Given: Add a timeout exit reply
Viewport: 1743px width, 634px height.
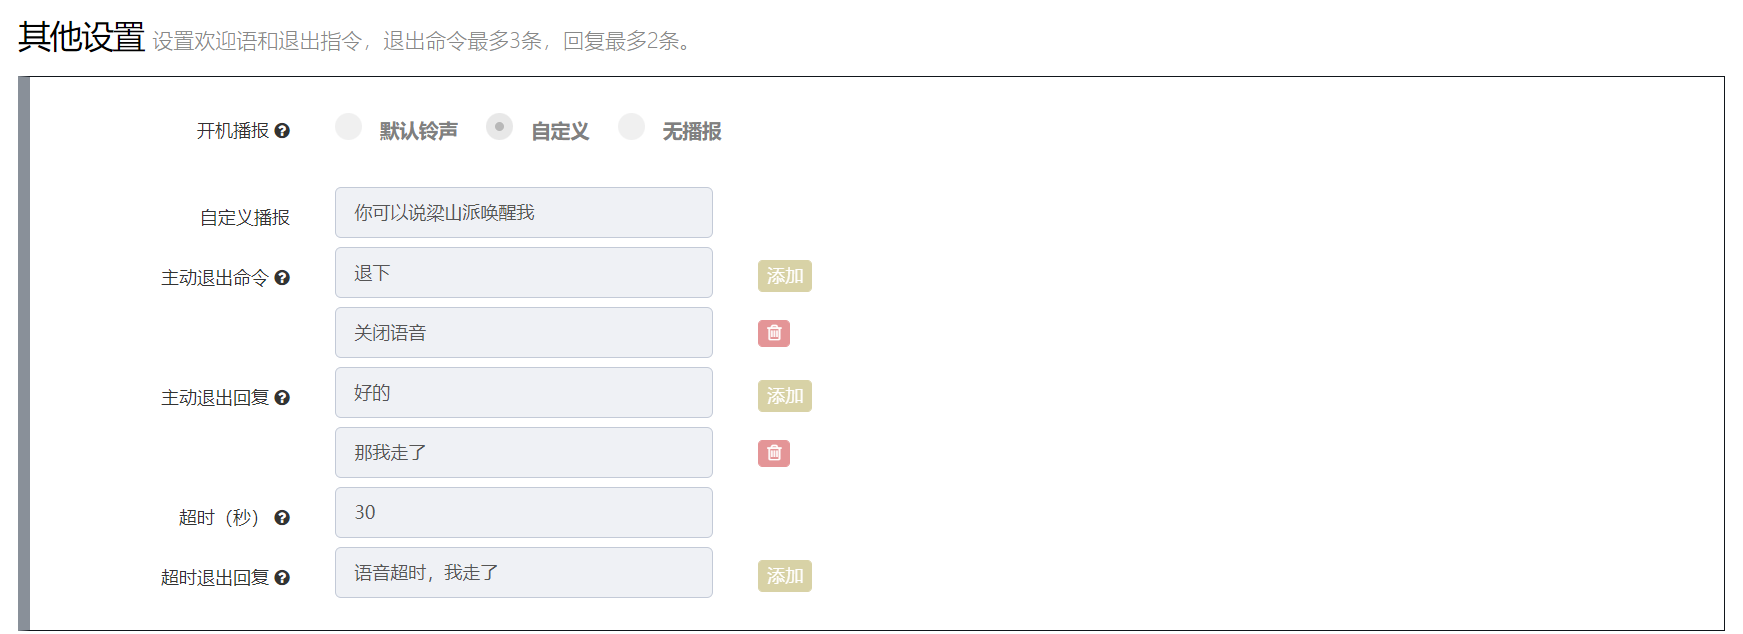Looking at the screenshot, I should click(x=784, y=576).
